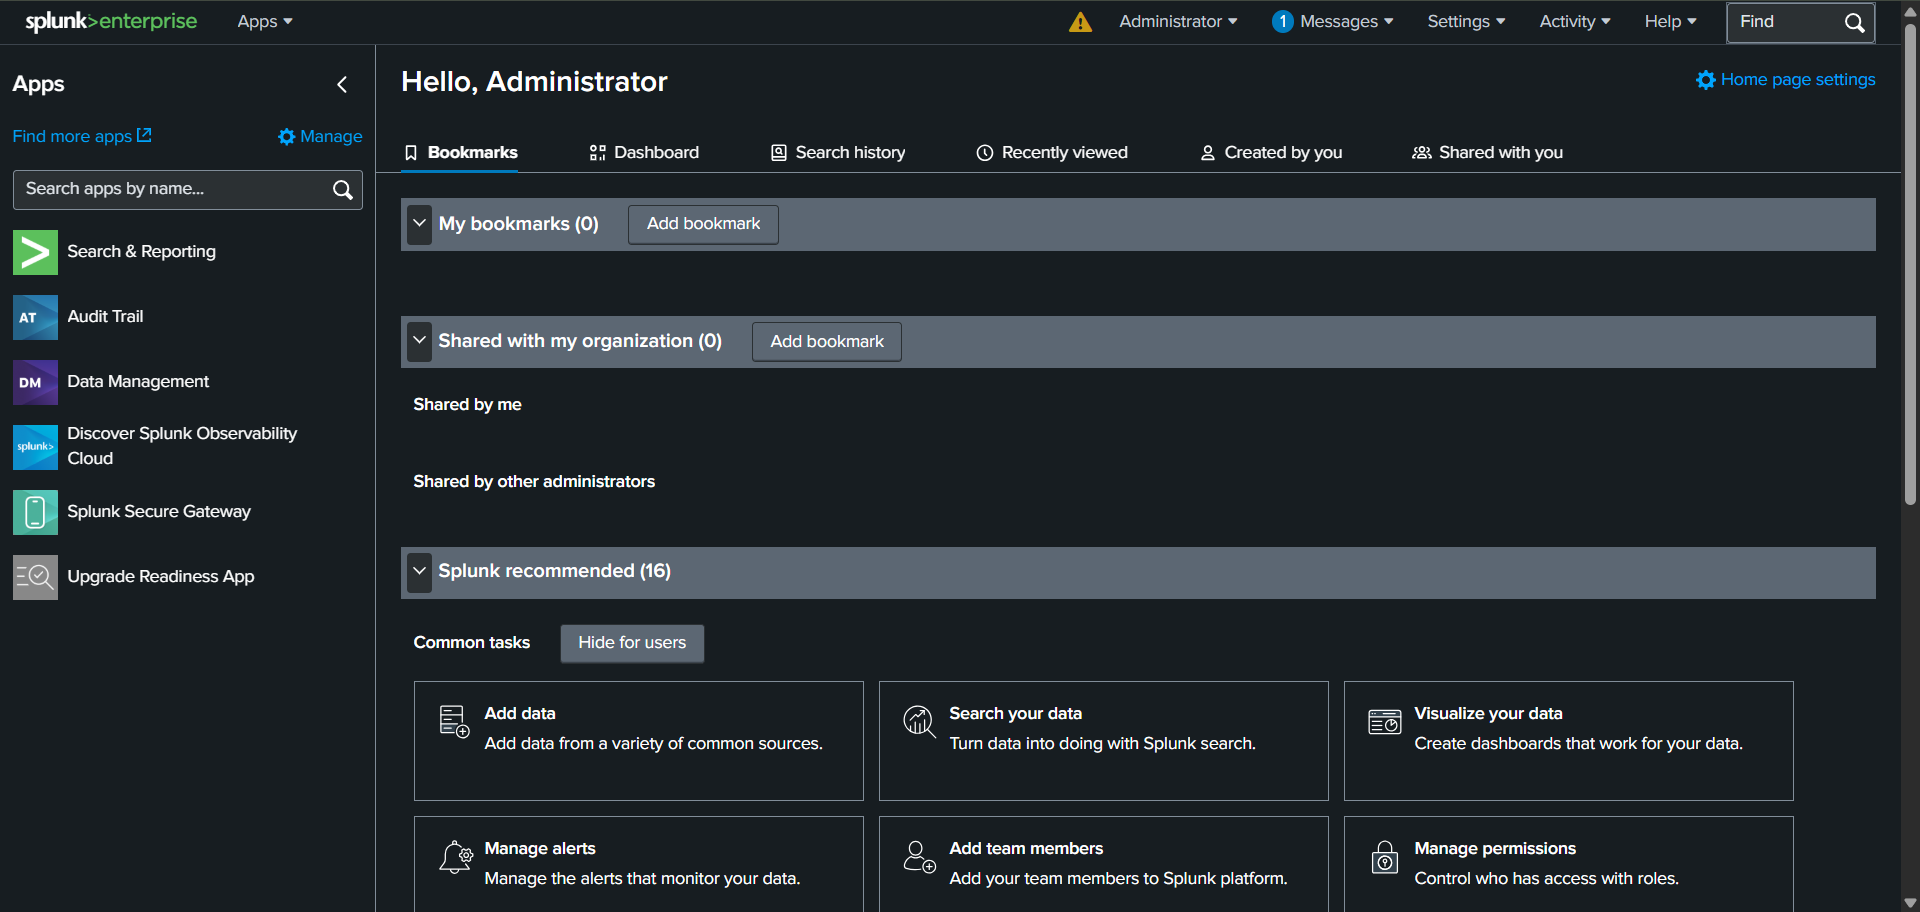The width and height of the screenshot is (1920, 912).
Task: Click the Manage alerts card title
Action: point(540,849)
